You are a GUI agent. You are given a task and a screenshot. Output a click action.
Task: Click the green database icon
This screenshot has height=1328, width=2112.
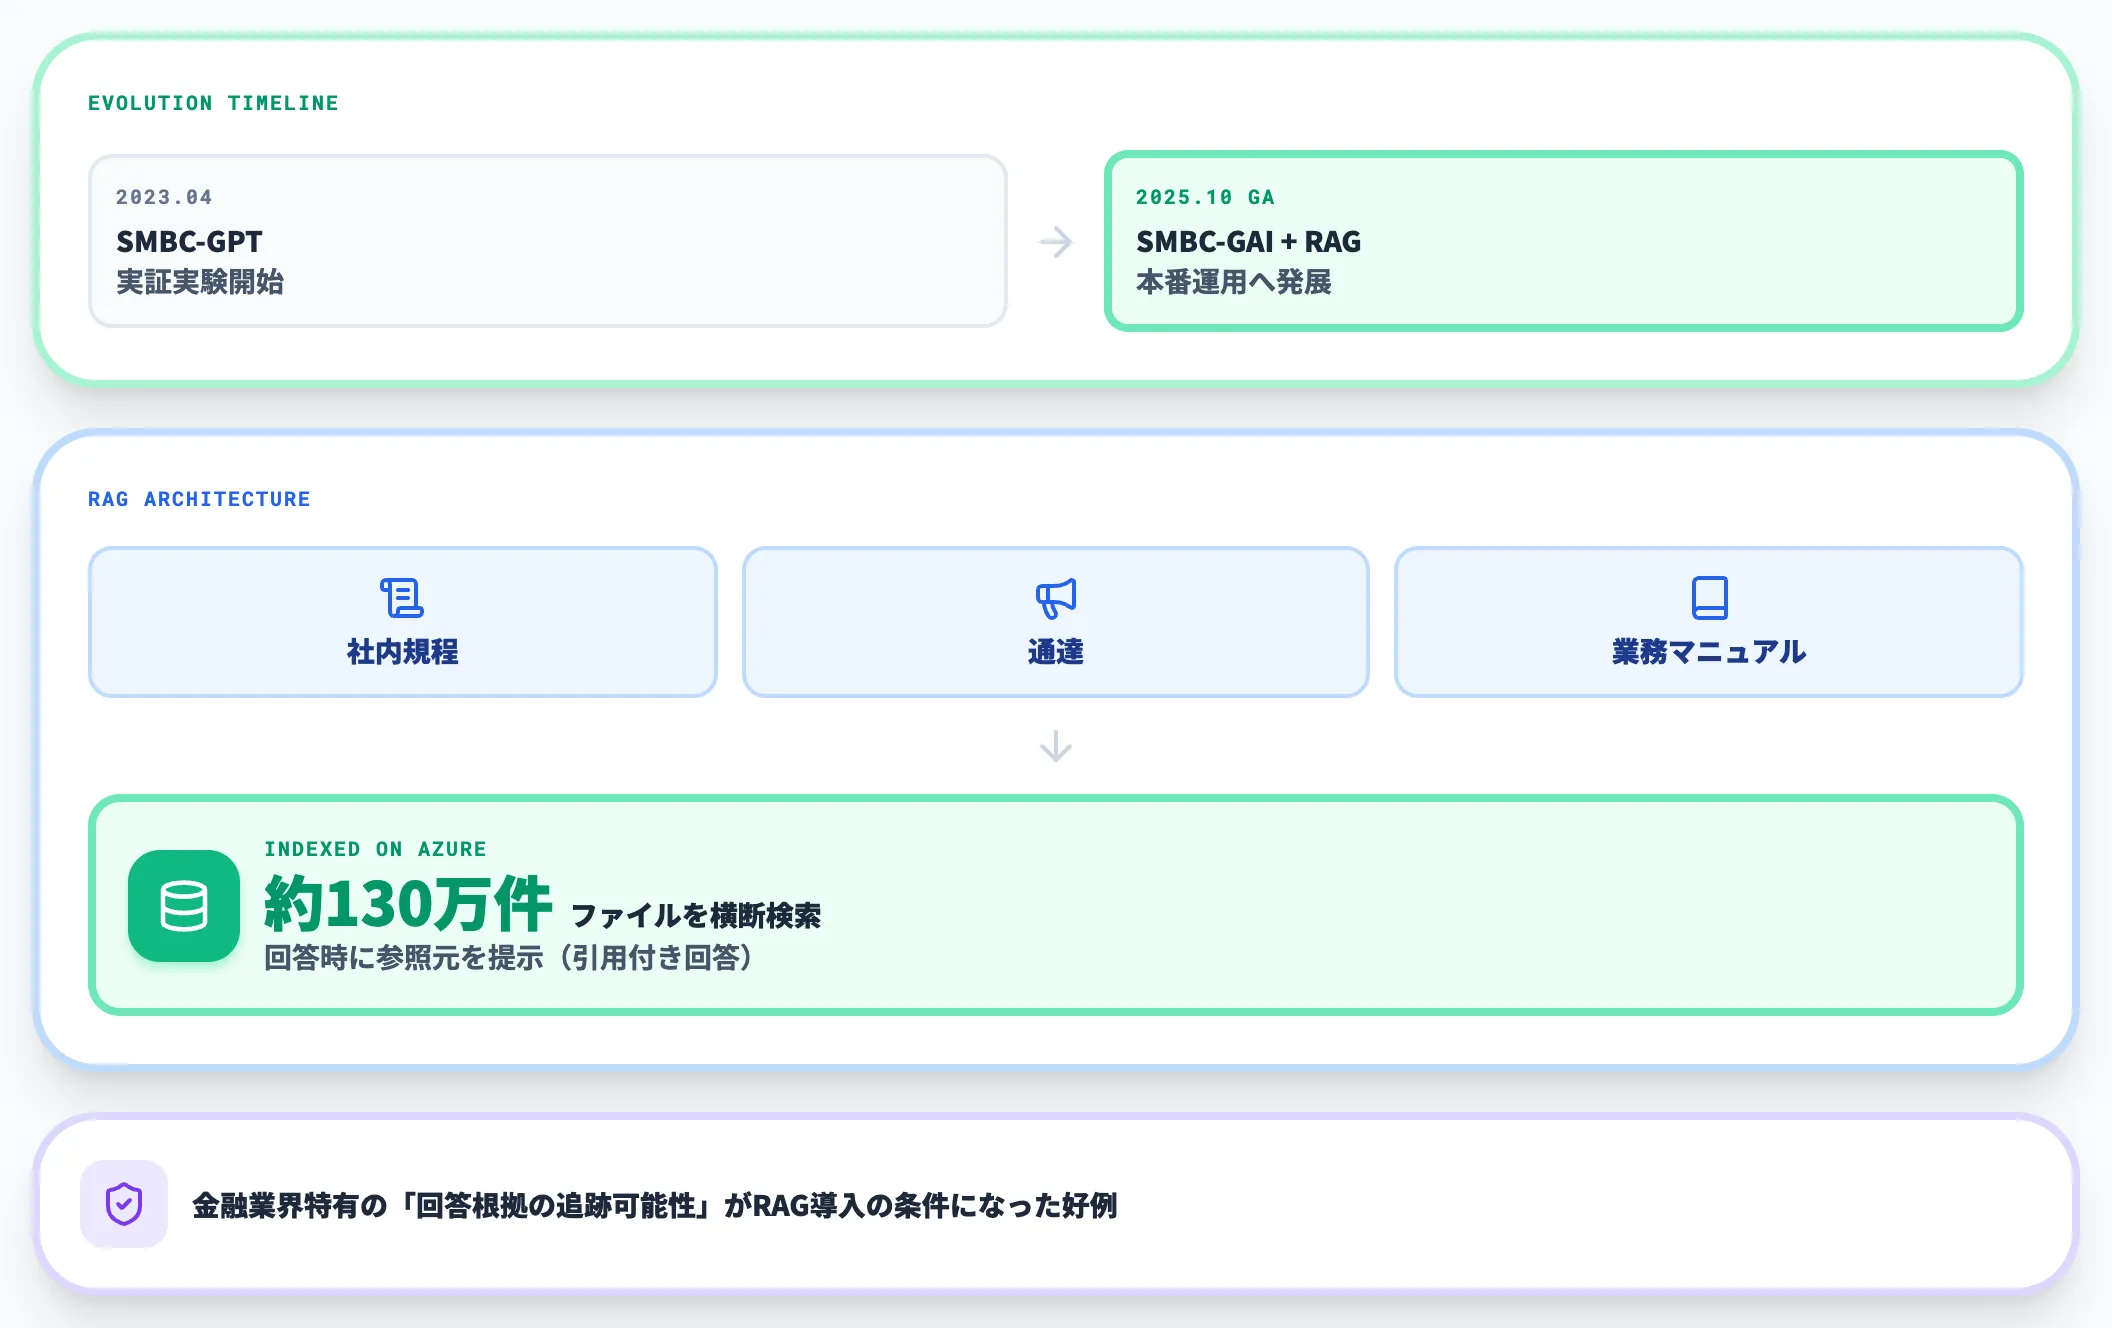[x=184, y=906]
